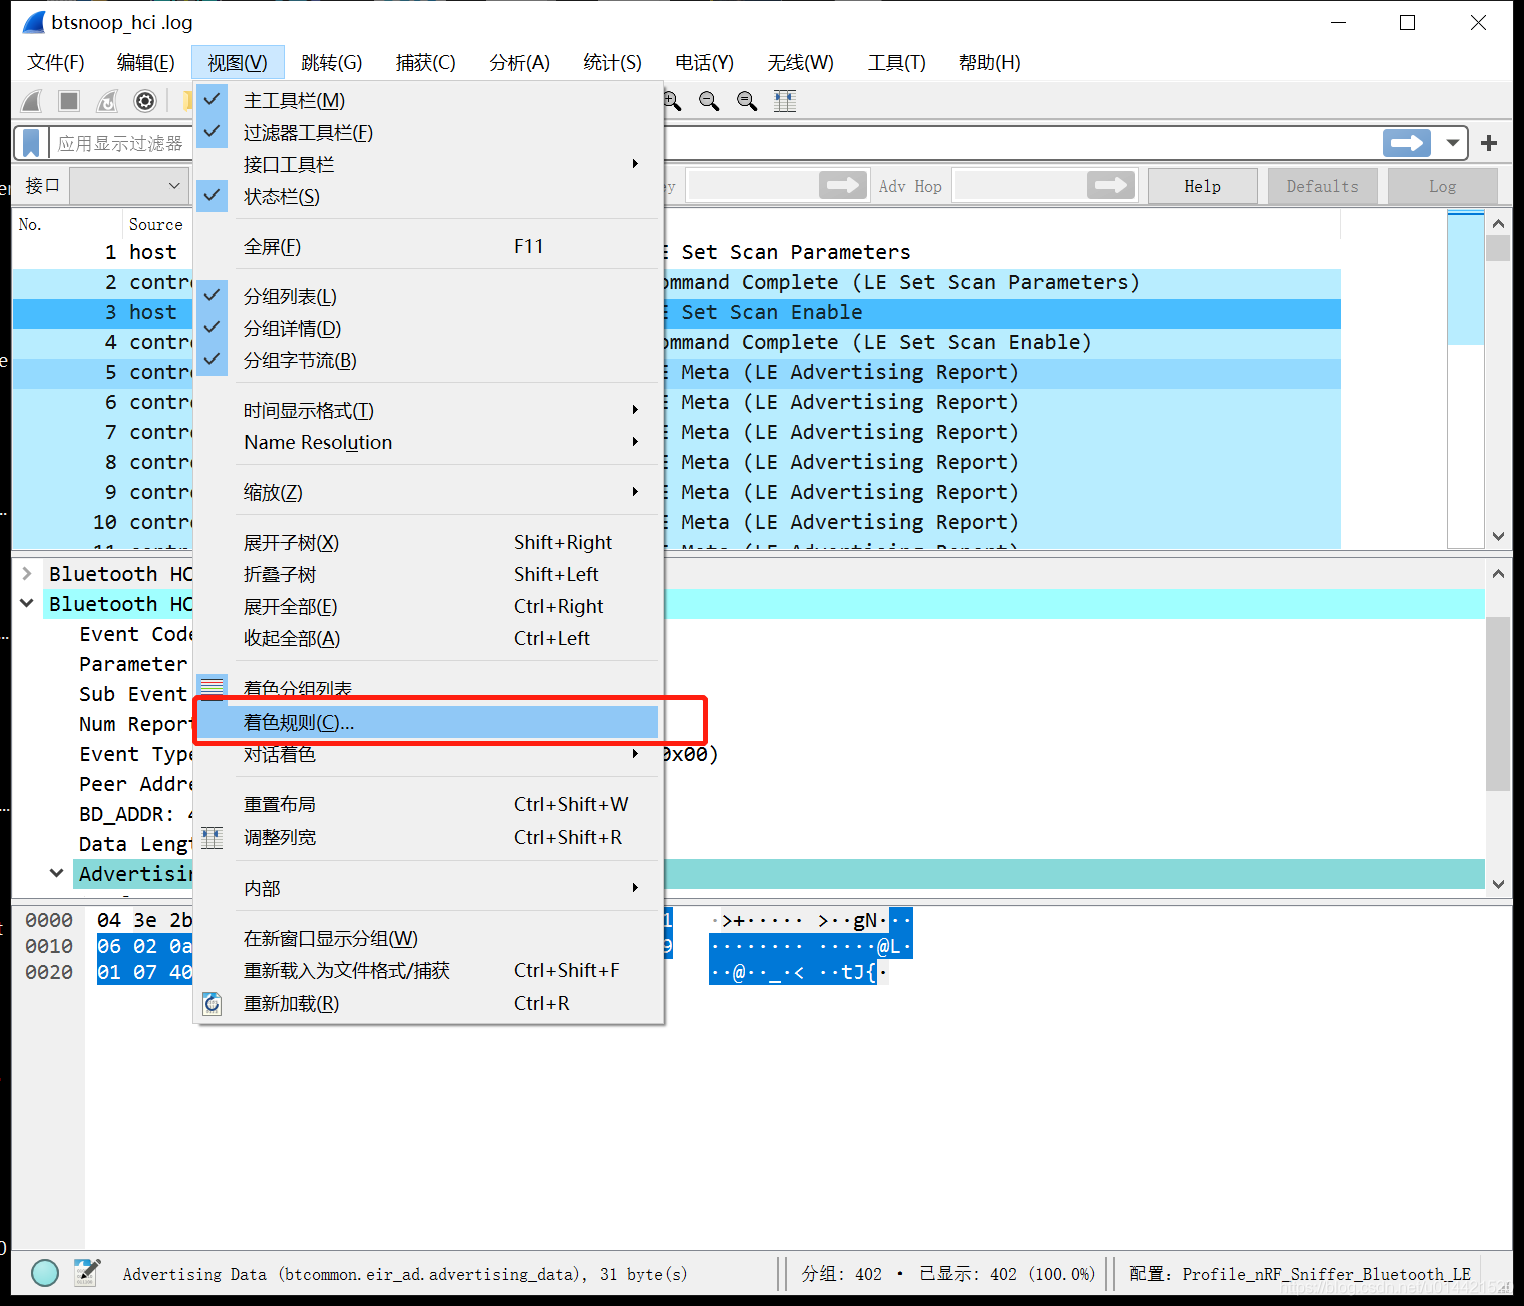The image size is (1524, 1306).
Task: Collapse the Advertising Data tree node
Action: (x=57, y=873)
